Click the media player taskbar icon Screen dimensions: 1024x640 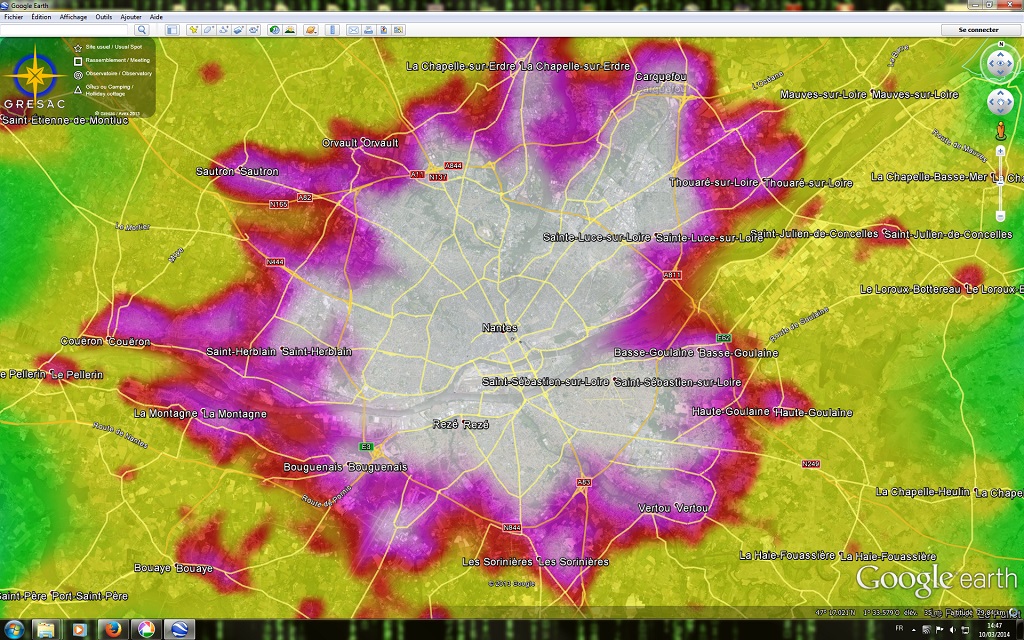click(79, 630)
